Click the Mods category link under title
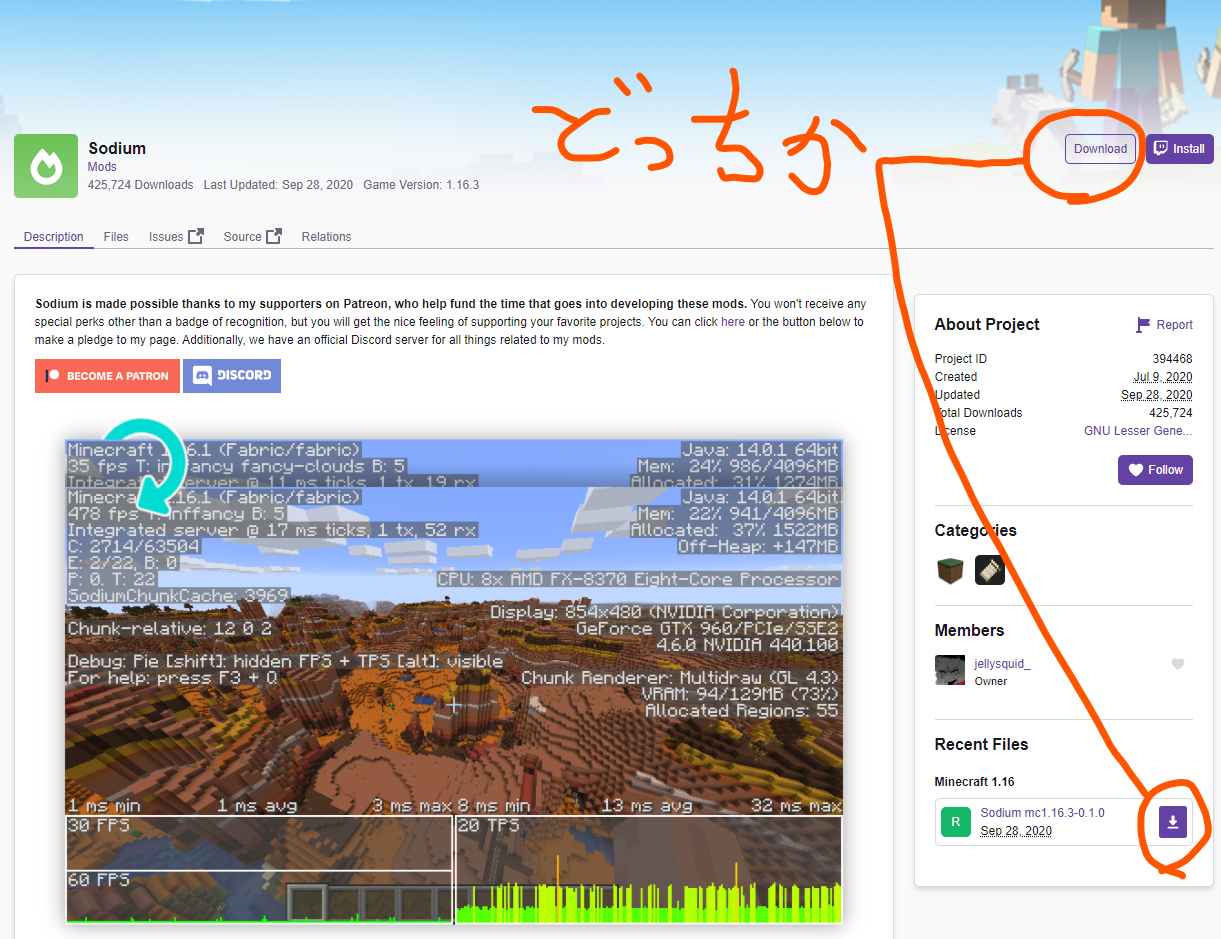Image resolution: width=1221 pixels, height=939 pixels. point(102,167)
